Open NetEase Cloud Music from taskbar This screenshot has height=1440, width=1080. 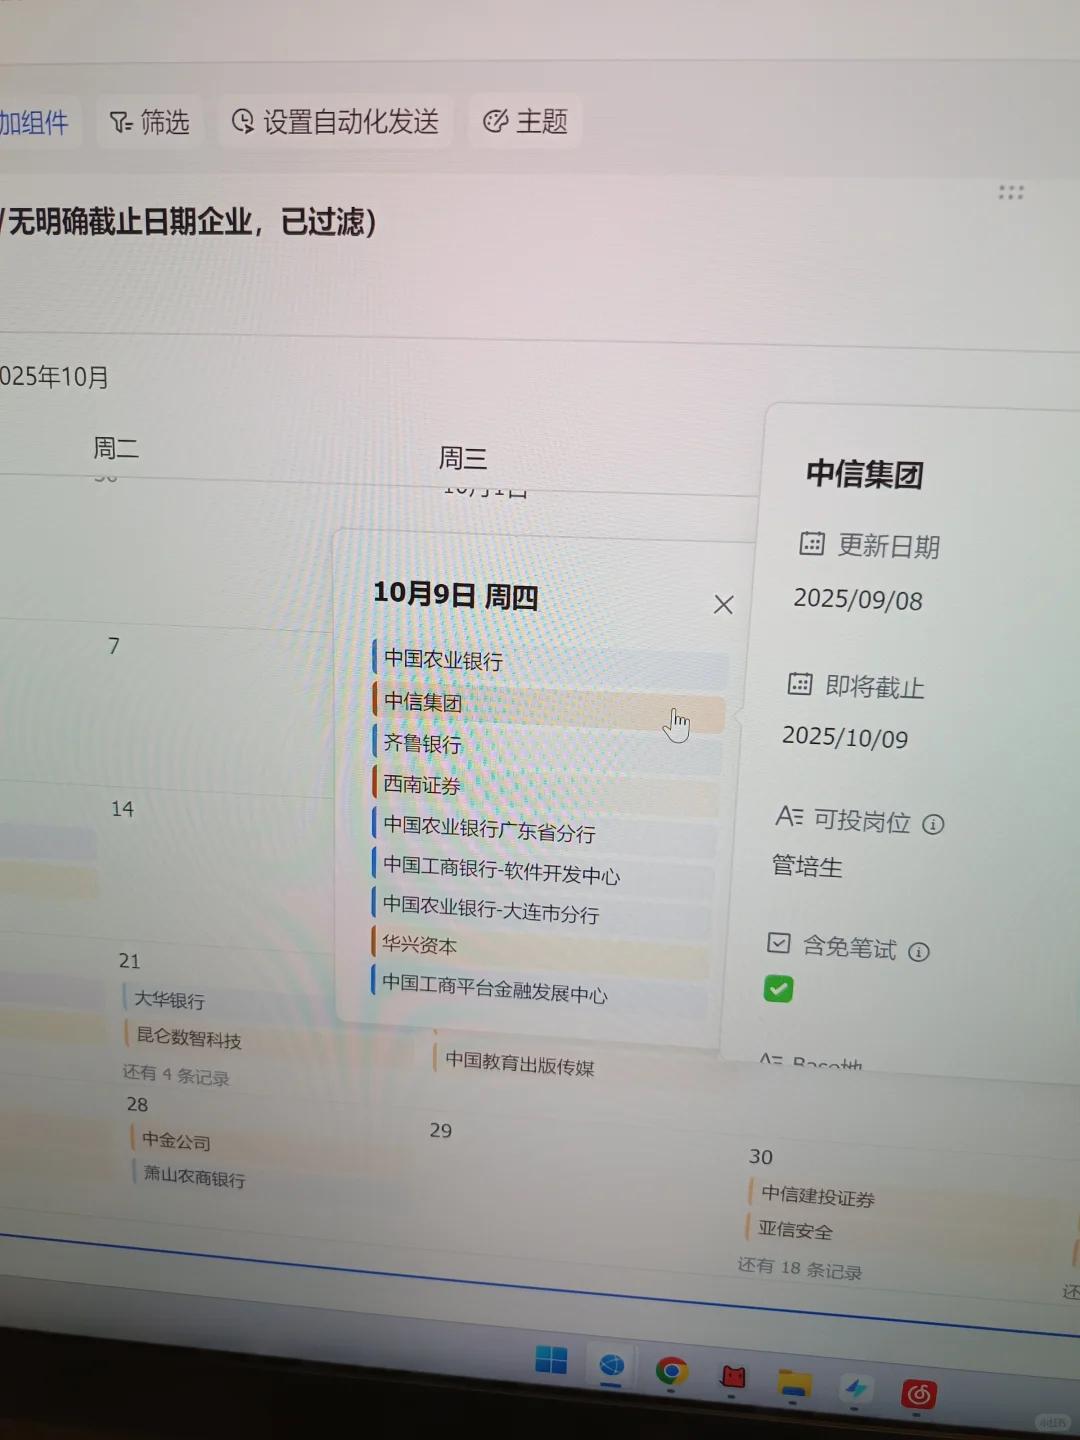918,1393
